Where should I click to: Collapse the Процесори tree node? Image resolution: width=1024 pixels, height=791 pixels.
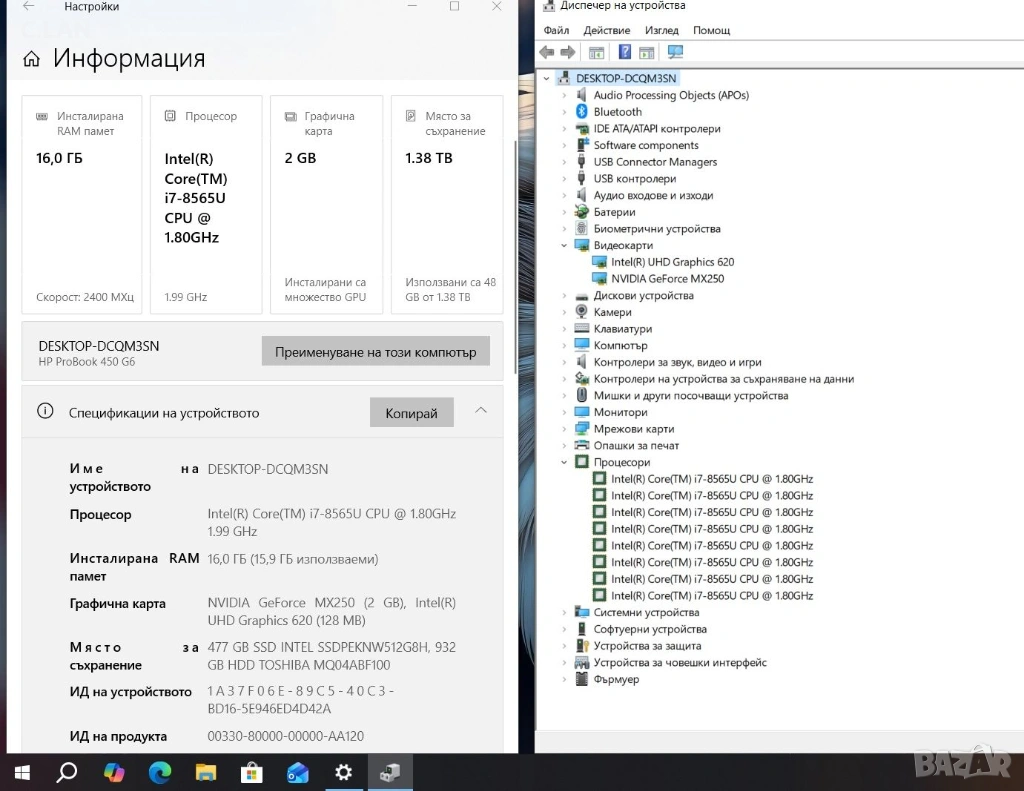point(564,462)
